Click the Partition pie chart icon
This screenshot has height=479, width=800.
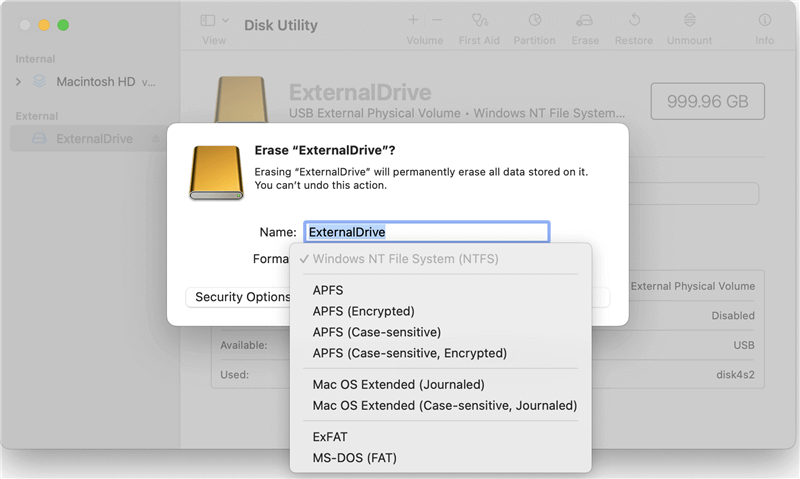click(535, 20)
